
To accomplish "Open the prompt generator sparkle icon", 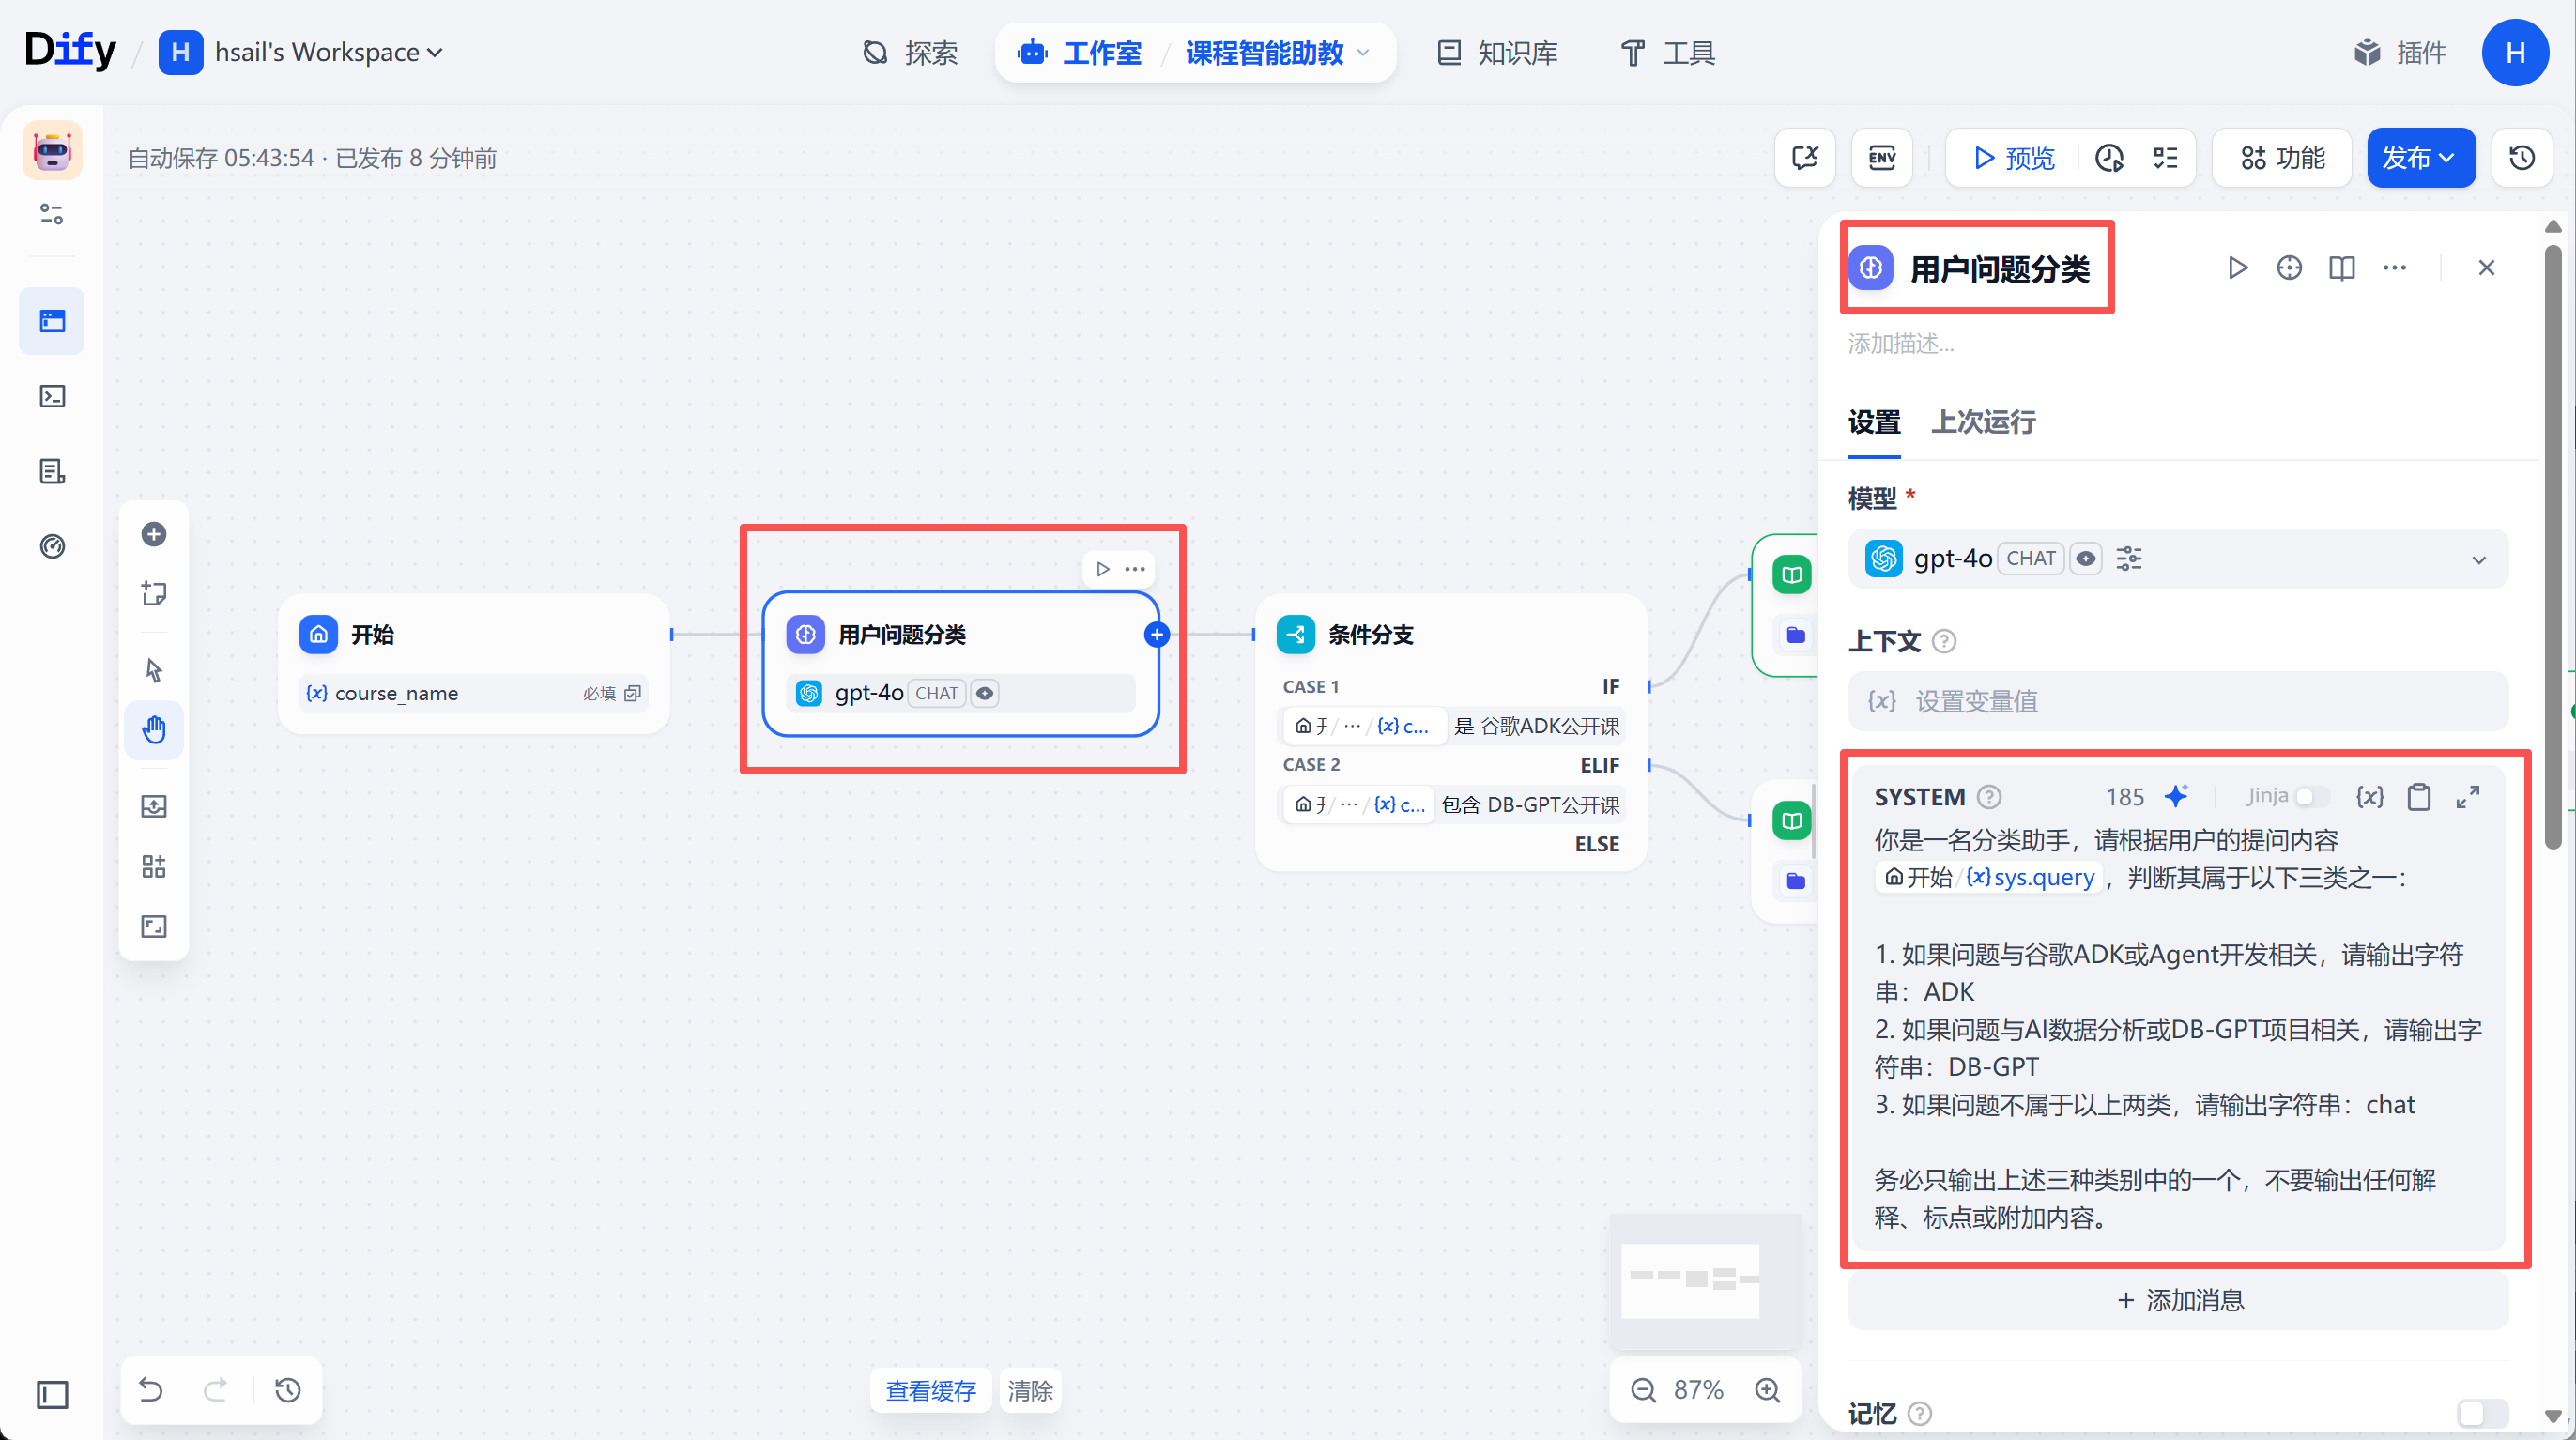I will point(2176,796).
